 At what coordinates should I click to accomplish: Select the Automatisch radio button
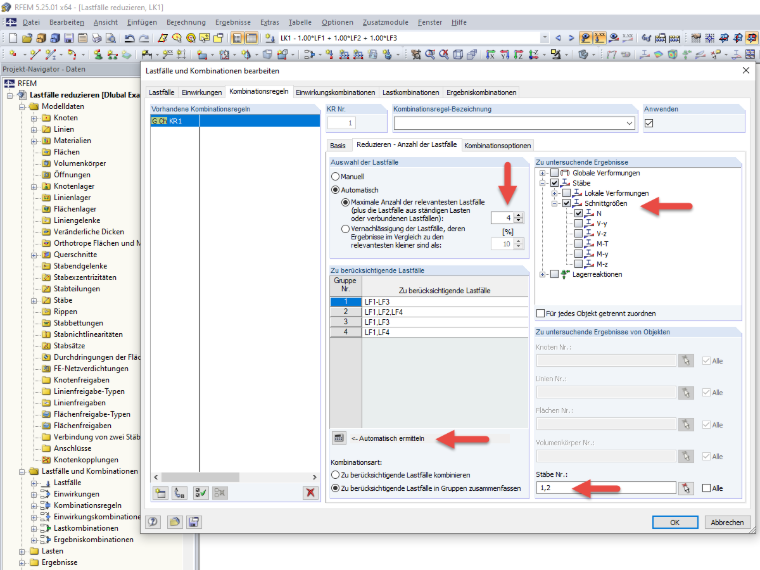click(x=335, y=190)
